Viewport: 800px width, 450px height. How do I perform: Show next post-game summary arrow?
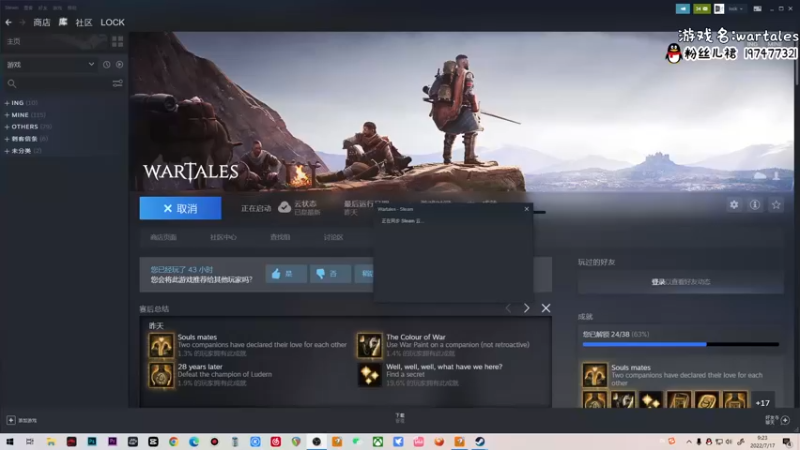(527, 308)
